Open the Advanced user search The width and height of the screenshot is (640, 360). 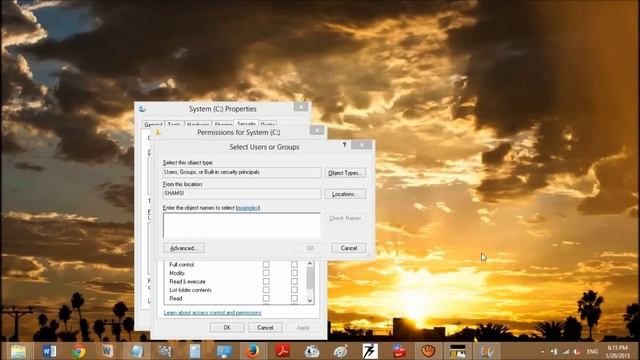click(184, 248)
